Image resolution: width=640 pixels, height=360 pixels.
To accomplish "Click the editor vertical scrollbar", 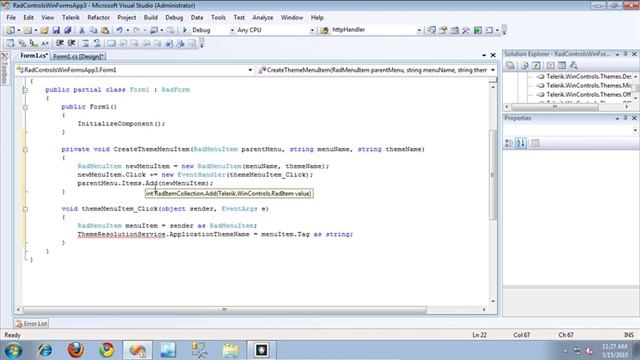I will click(x=493, y=175).
